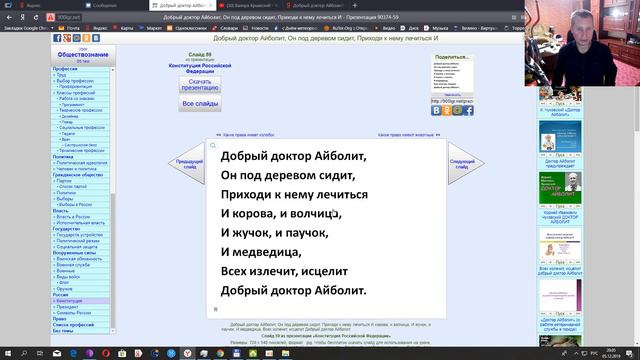The width and height of the screenshot is (640, 360).
Task: Open Новости bookmark
Action: tap(256, 28)
